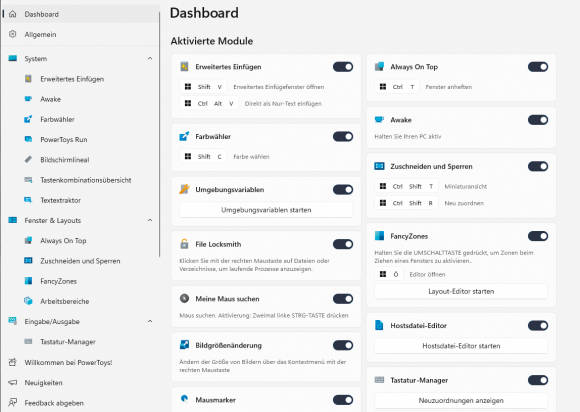Image resolution: width=580 pixels, height=412 pixels.
Task: Collapse the Fenster & Layouts group
Action: [x=150, y=220]
